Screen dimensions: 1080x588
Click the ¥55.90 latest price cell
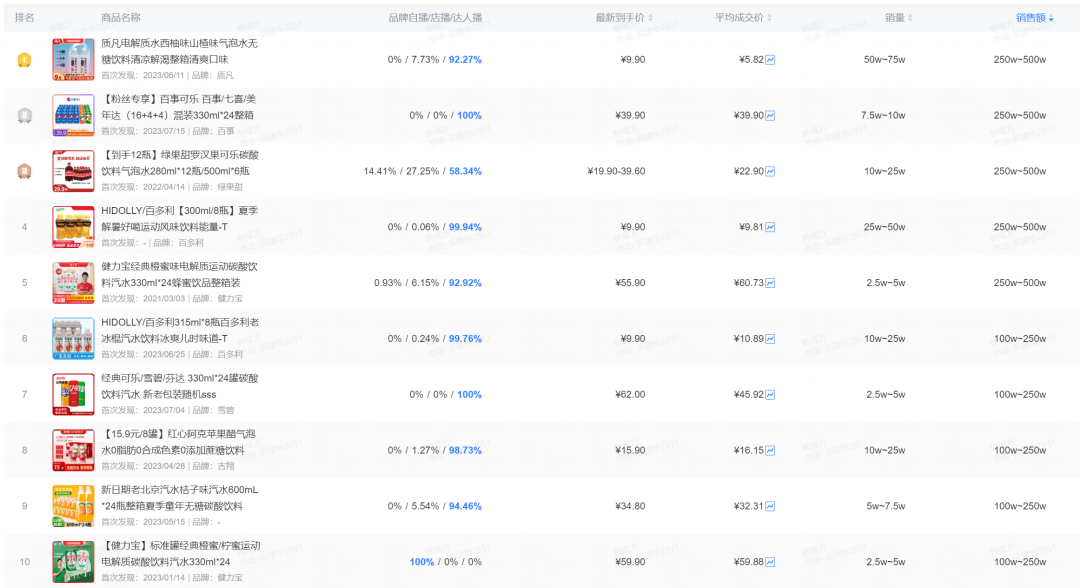pyautogui.click(x=630, y=283)
